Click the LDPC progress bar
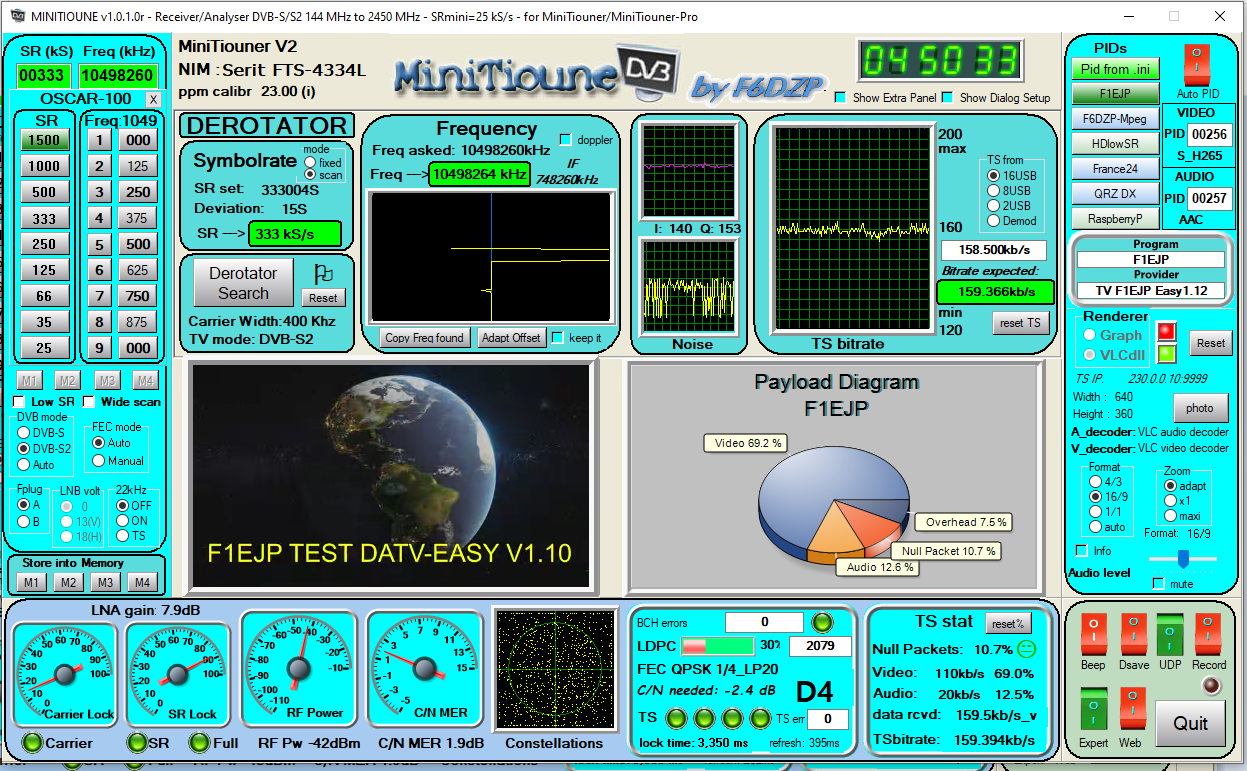Screen dimensions: 1247x771 tap(718, 646)
